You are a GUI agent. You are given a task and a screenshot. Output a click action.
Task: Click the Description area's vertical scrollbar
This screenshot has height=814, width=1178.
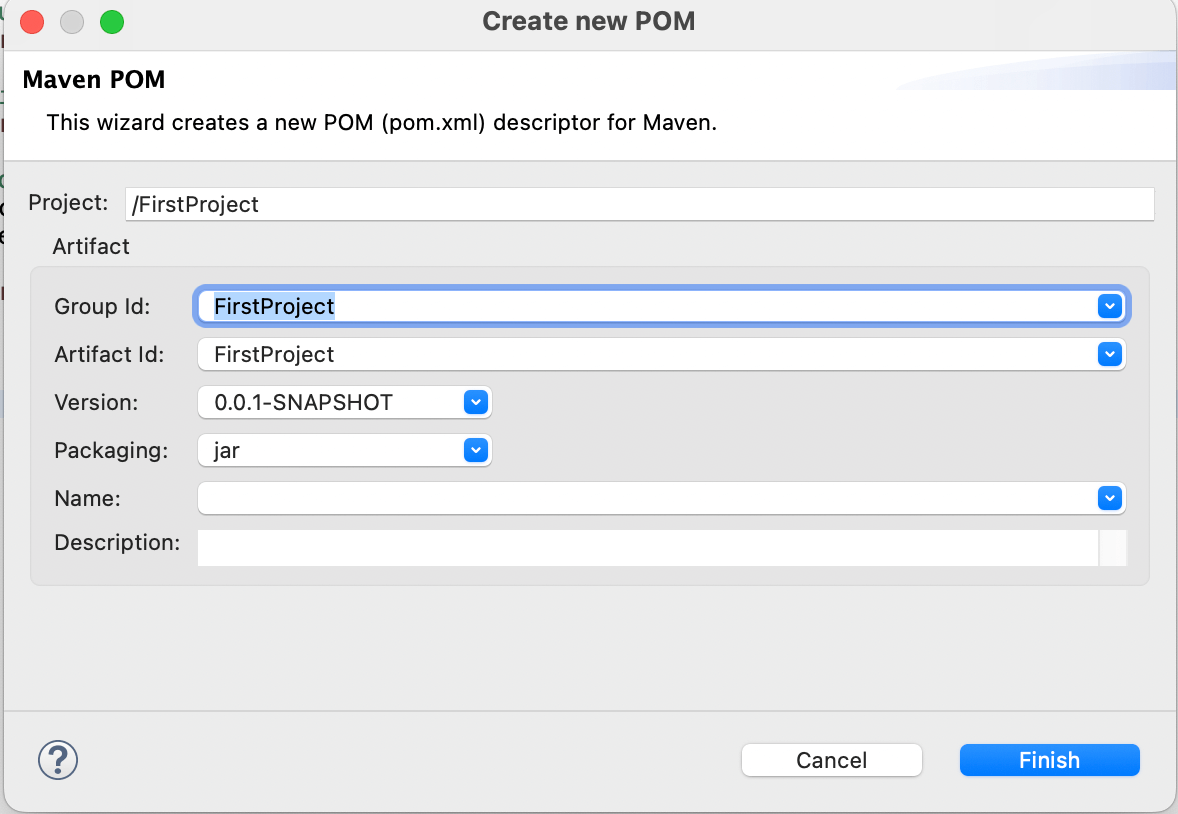pos(1113,548)
